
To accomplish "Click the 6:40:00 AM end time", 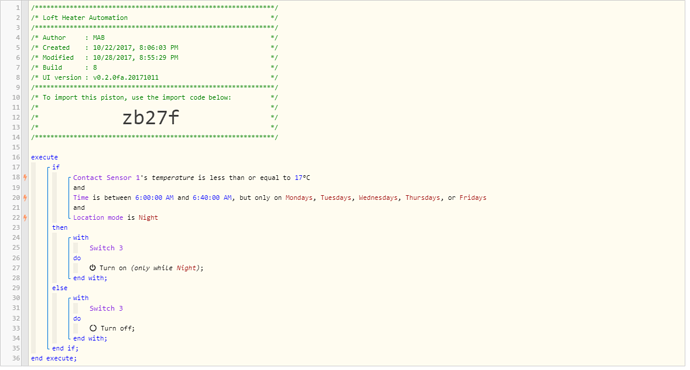I will click(x=212, y=198).
